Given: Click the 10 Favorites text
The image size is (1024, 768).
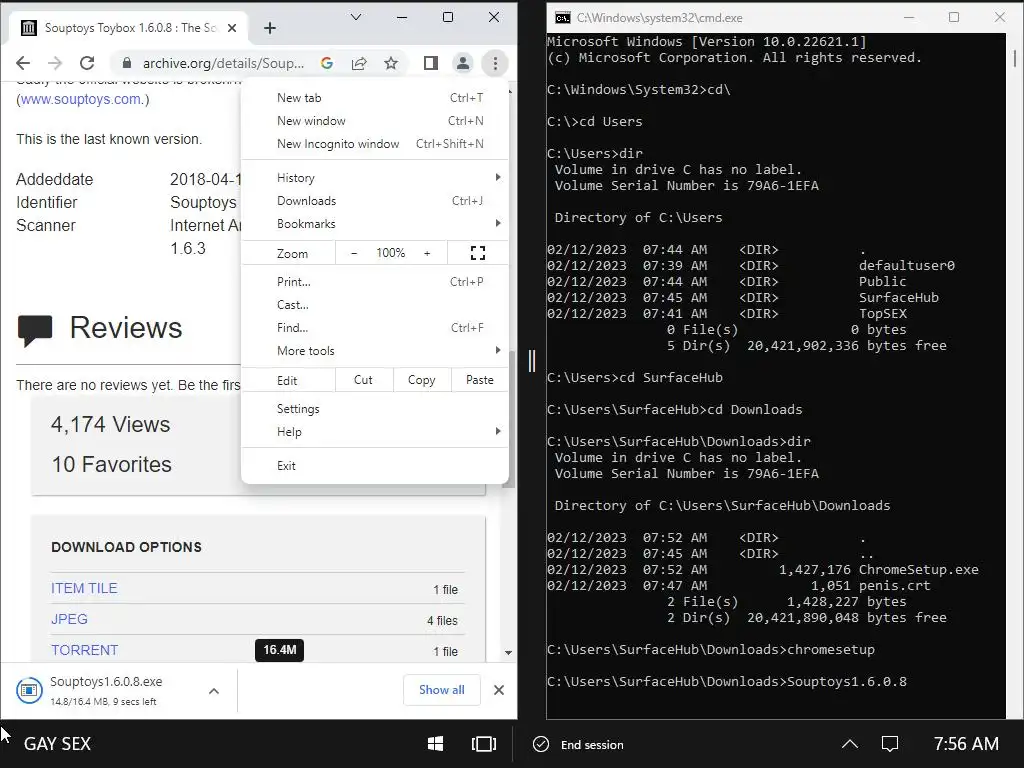Looking at the screenshot, I should point(112,464).
